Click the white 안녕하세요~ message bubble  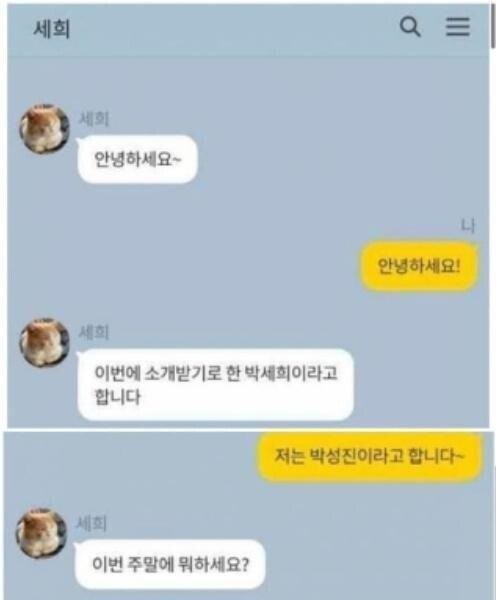click(x=137, y=159)
